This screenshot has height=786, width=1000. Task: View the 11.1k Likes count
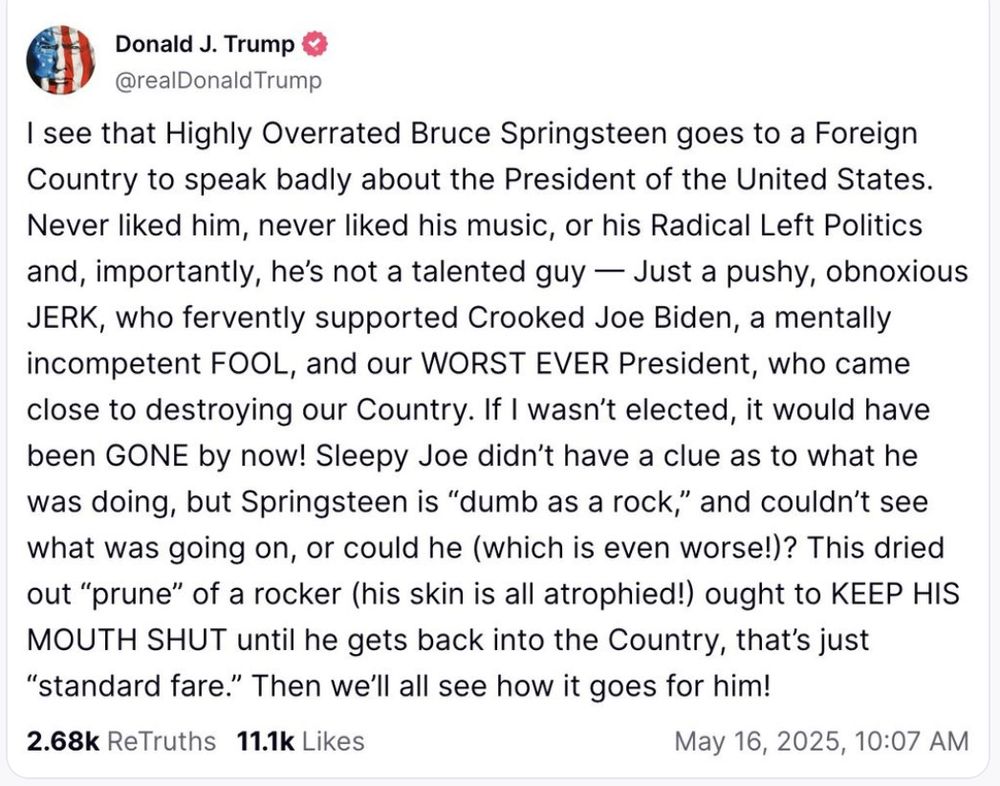(264, 741)
